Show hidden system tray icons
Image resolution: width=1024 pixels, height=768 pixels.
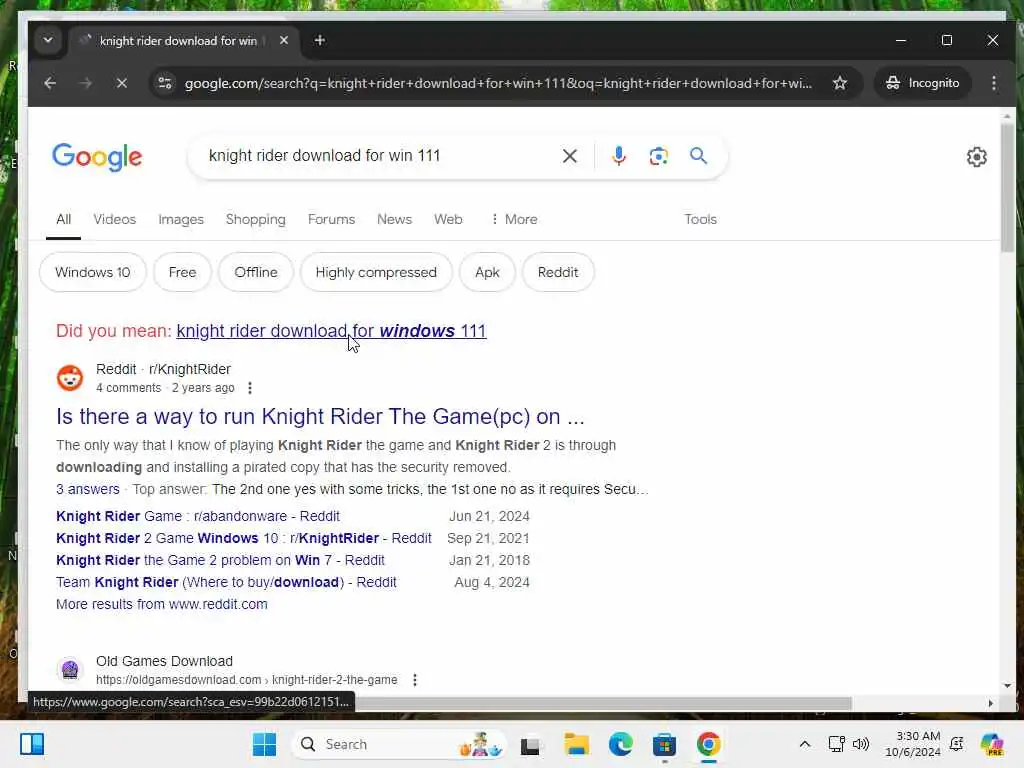pos(805,744)
